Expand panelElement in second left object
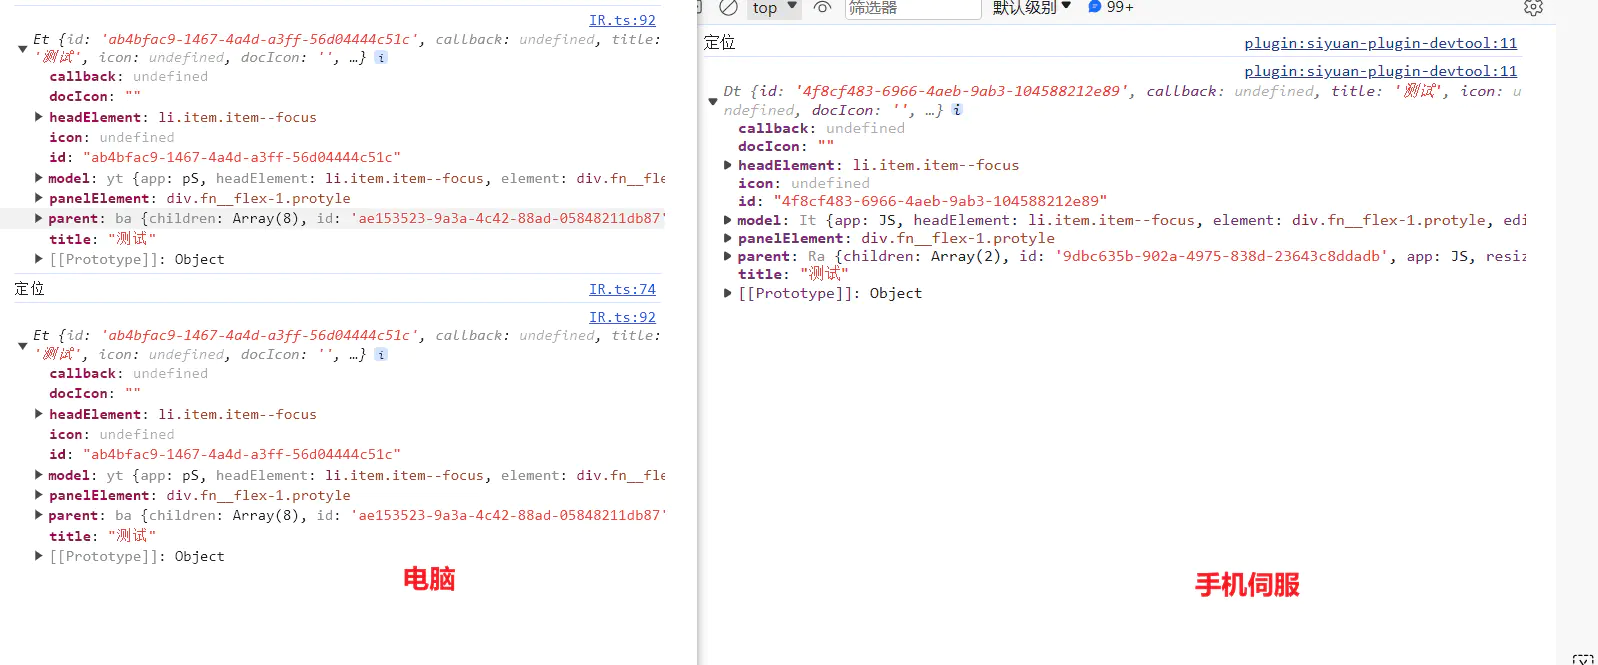 (x=39, y=495)
